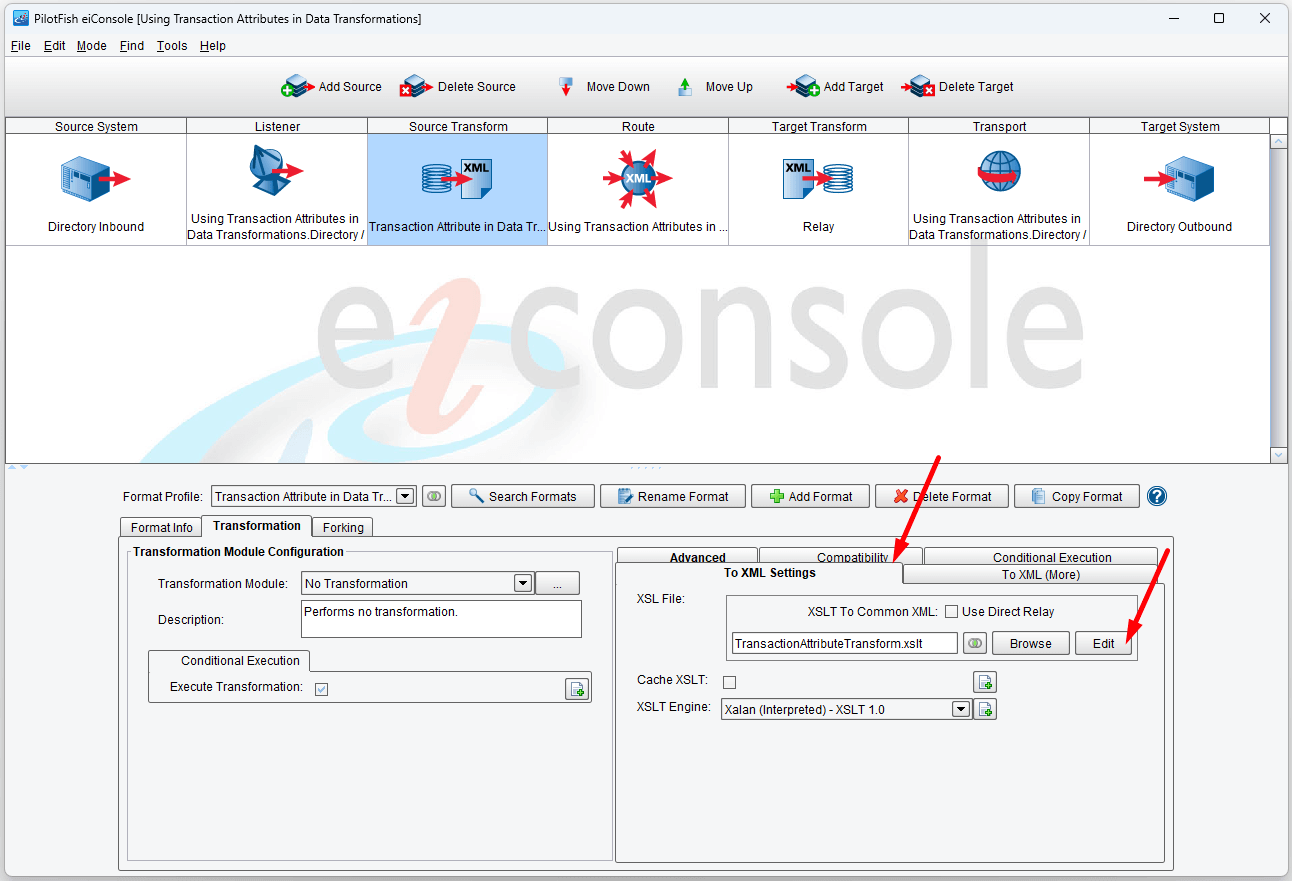
Task: Click the Description text area
Action: pyautogui.click(x=441, y=619)
